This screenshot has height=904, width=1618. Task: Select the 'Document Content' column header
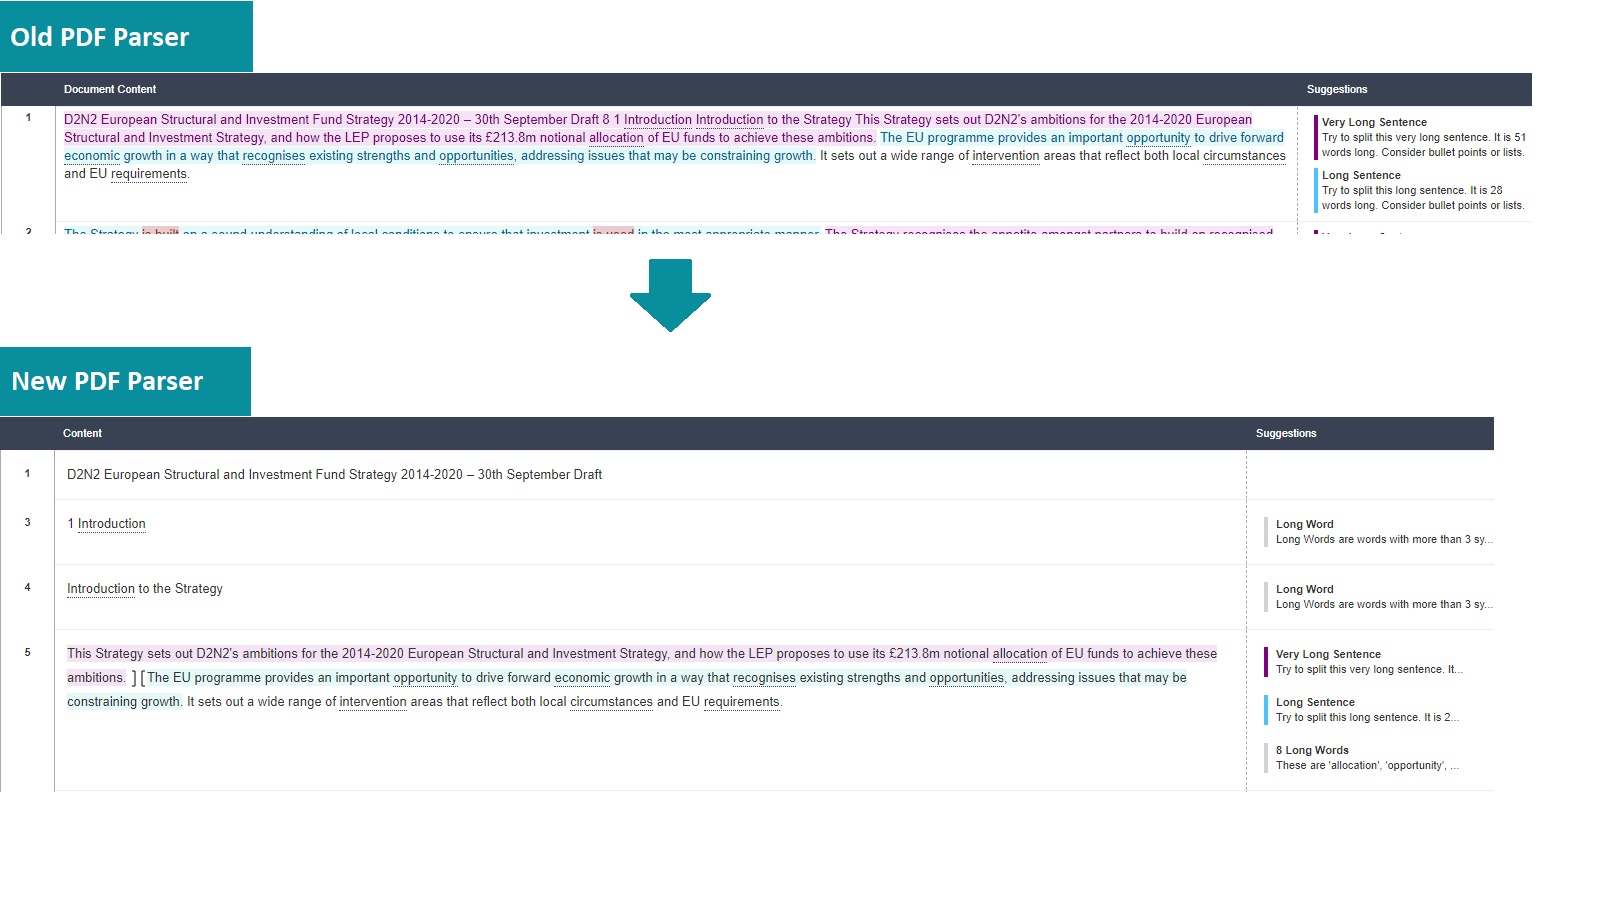110,89
